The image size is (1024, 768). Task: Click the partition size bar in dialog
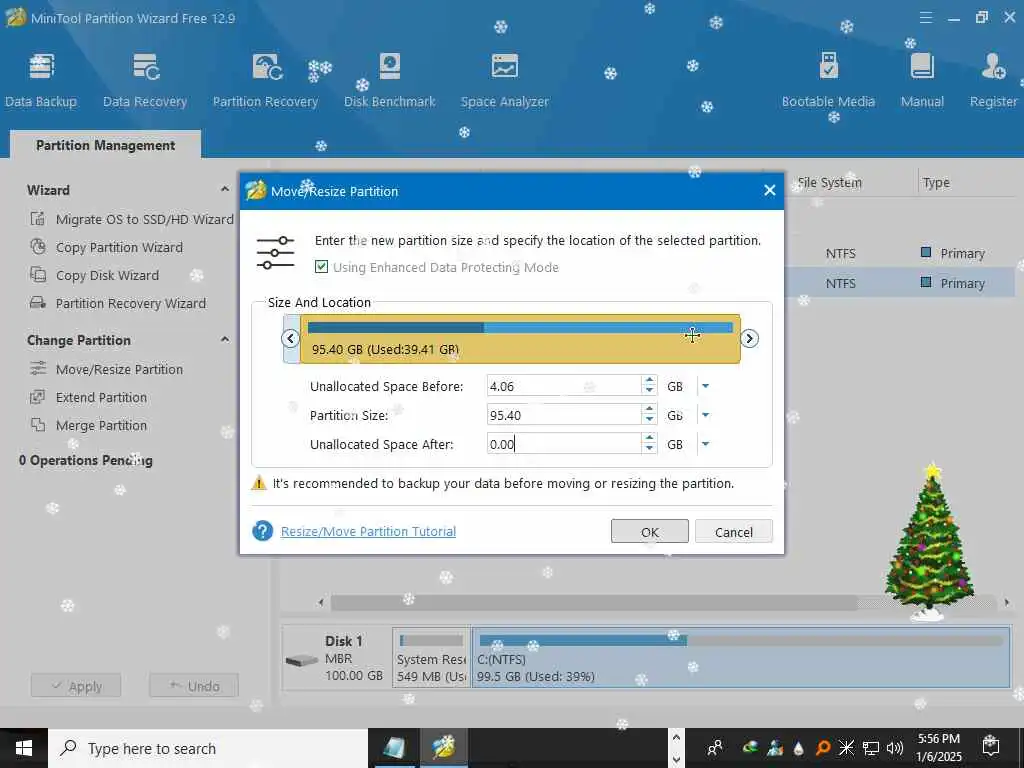tap(520, 338)
